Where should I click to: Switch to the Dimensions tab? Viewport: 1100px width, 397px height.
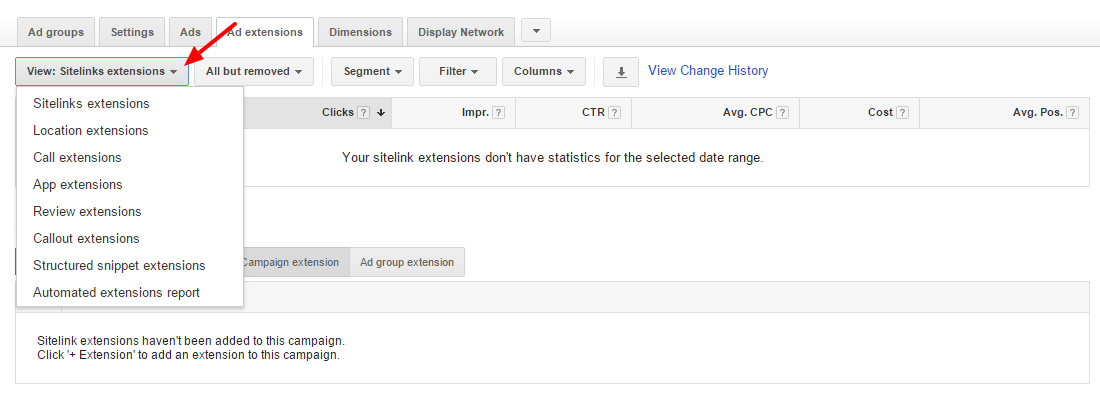[x=361, y=32]
